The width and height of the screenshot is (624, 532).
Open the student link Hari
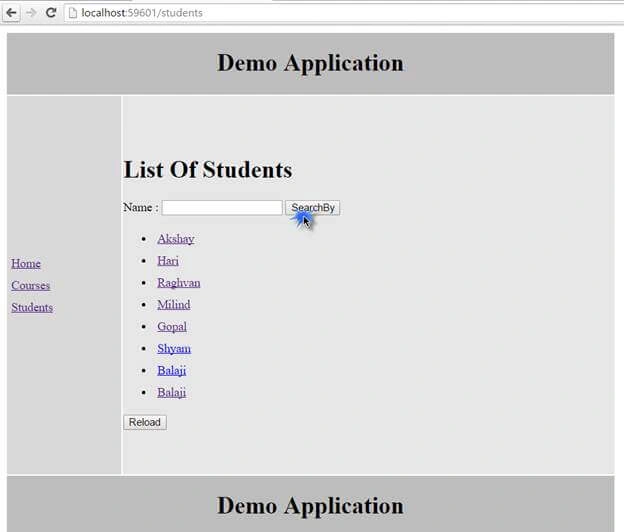point(168,261)
